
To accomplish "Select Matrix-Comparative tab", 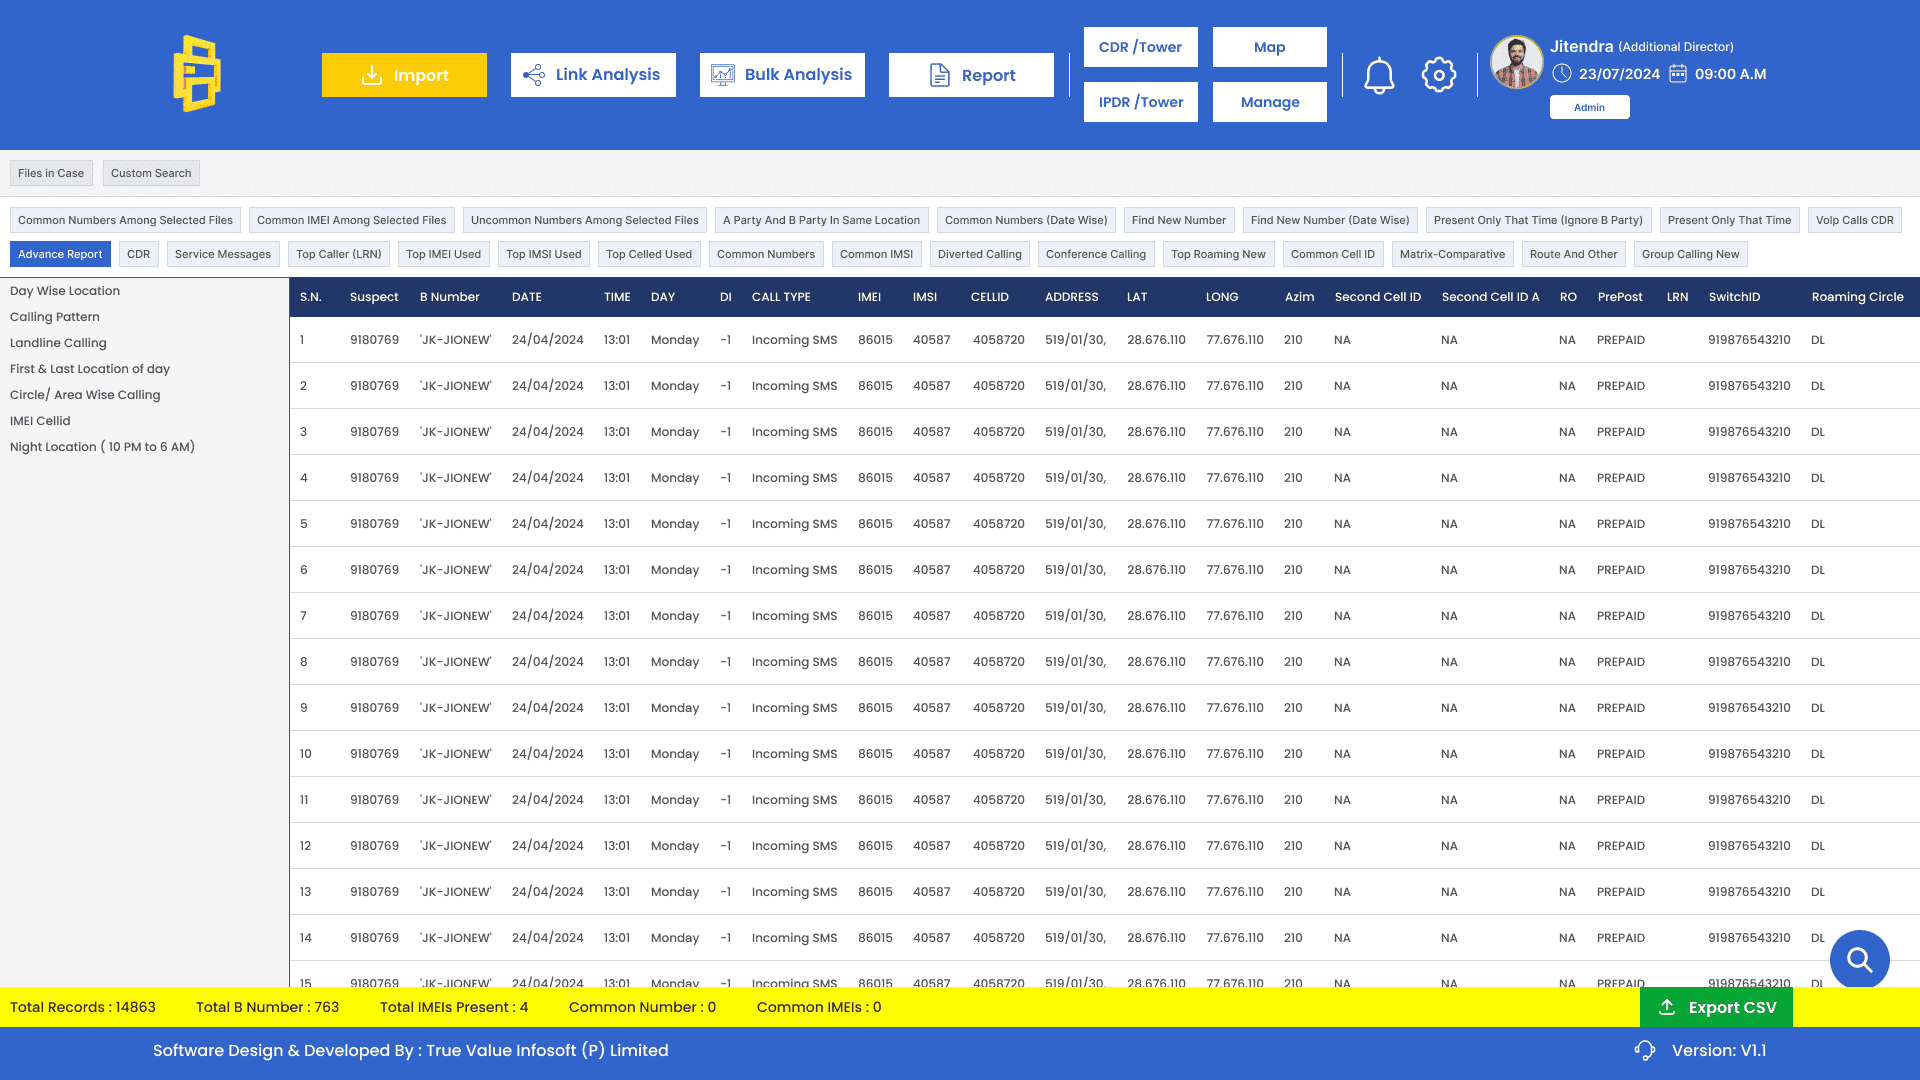I will [1452, 254].
